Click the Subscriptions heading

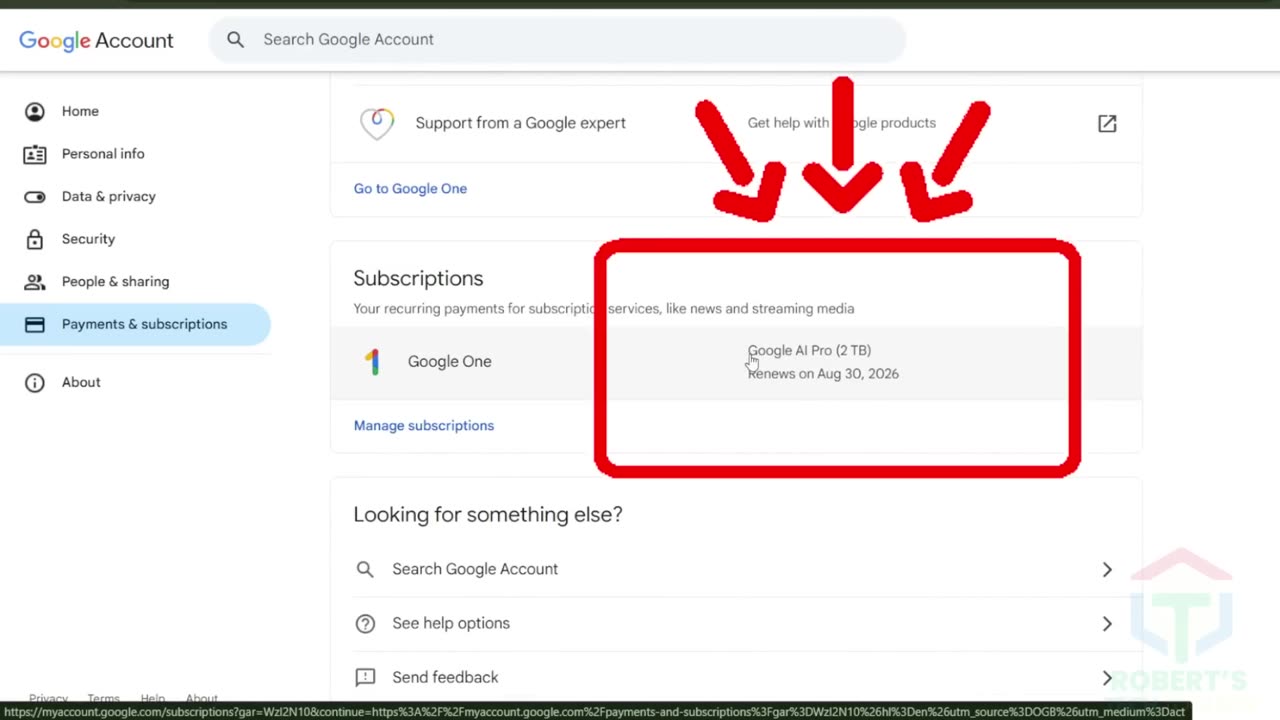point(418,278)
